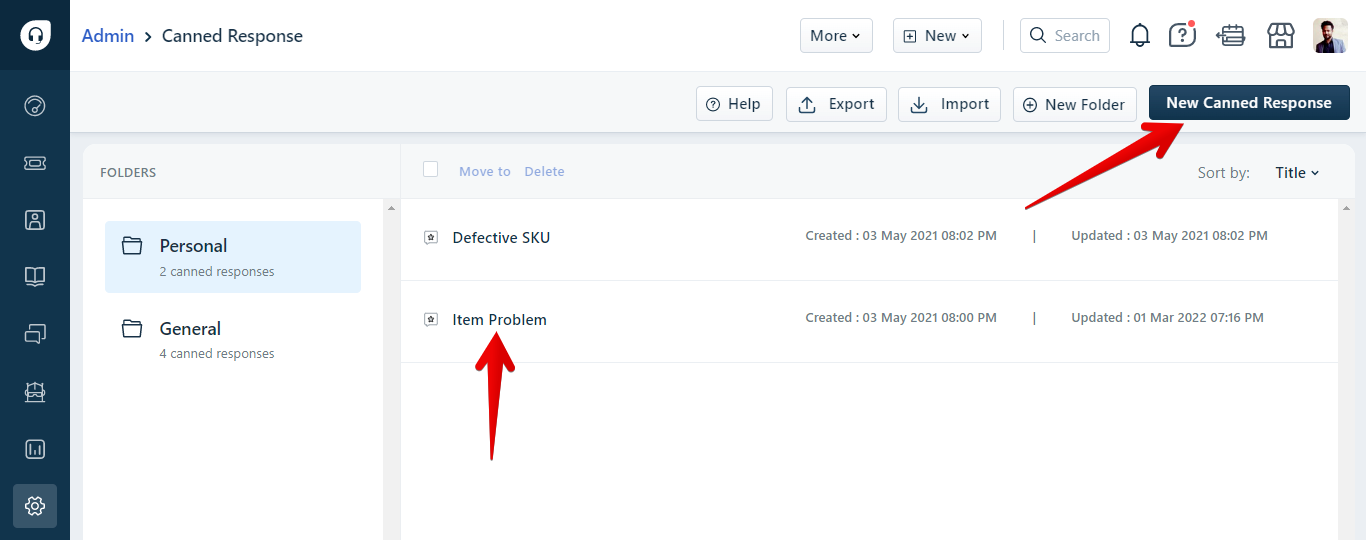Image resolution: width=1366 pixels, height=540 pixels.
Task: Expand the More dropdown
Action: 836,36
